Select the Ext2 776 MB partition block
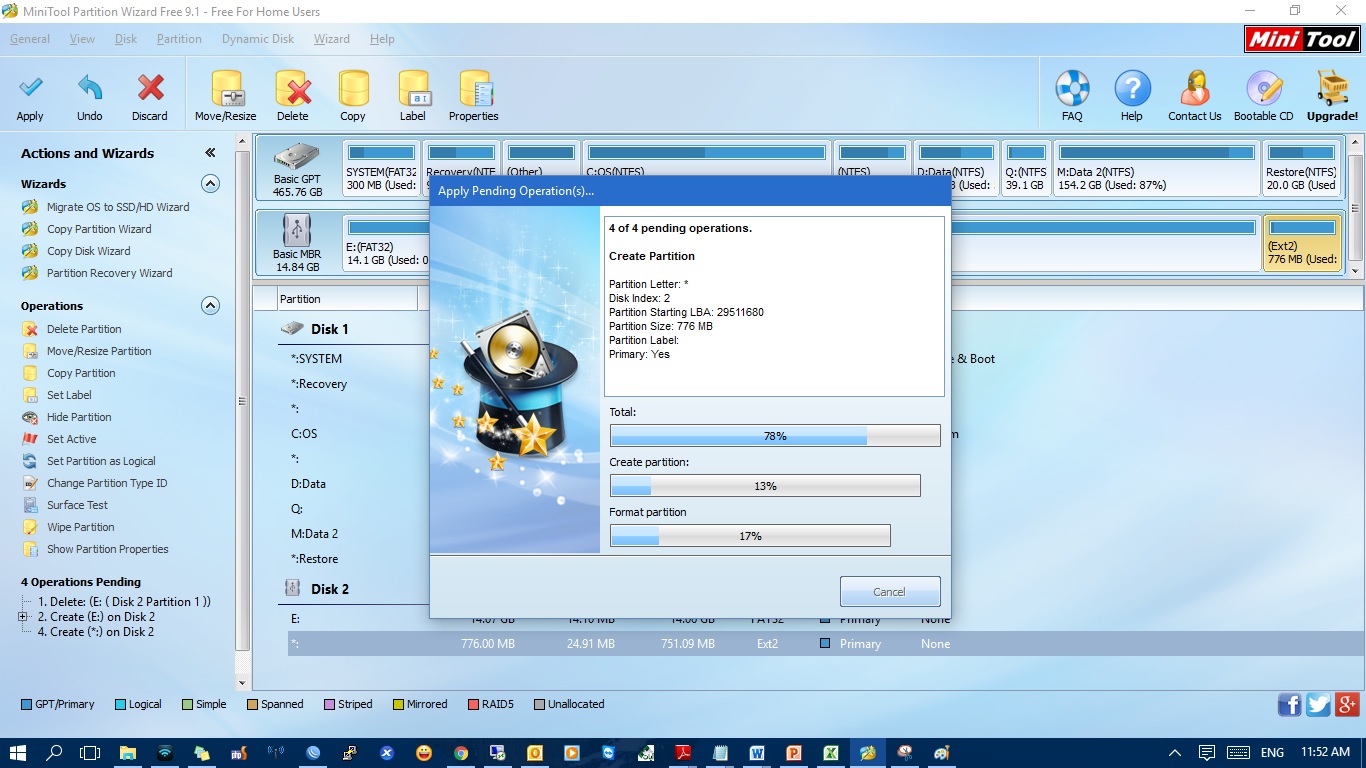Screen dimensions: 1366x768 click(1302, 243)
